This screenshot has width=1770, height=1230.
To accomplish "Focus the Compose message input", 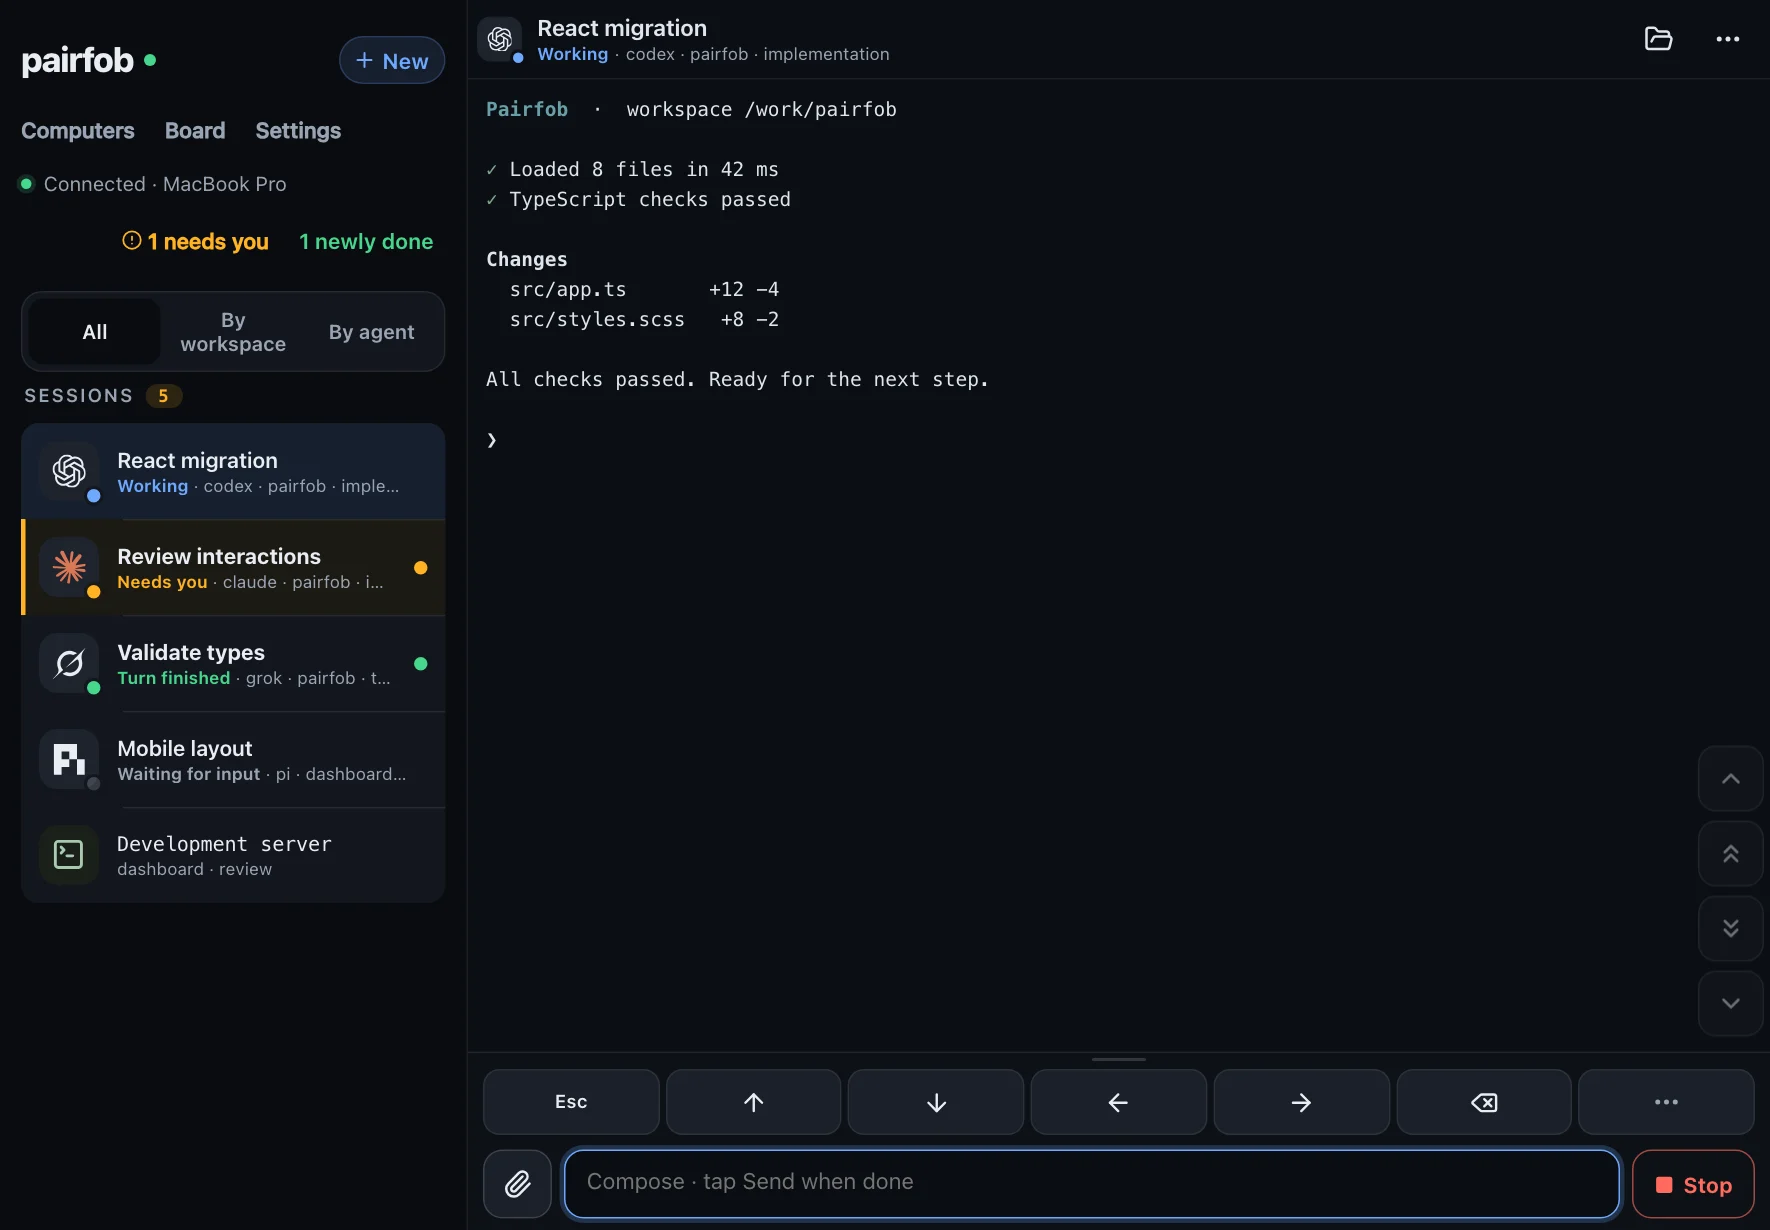I will (1092, 1184).
